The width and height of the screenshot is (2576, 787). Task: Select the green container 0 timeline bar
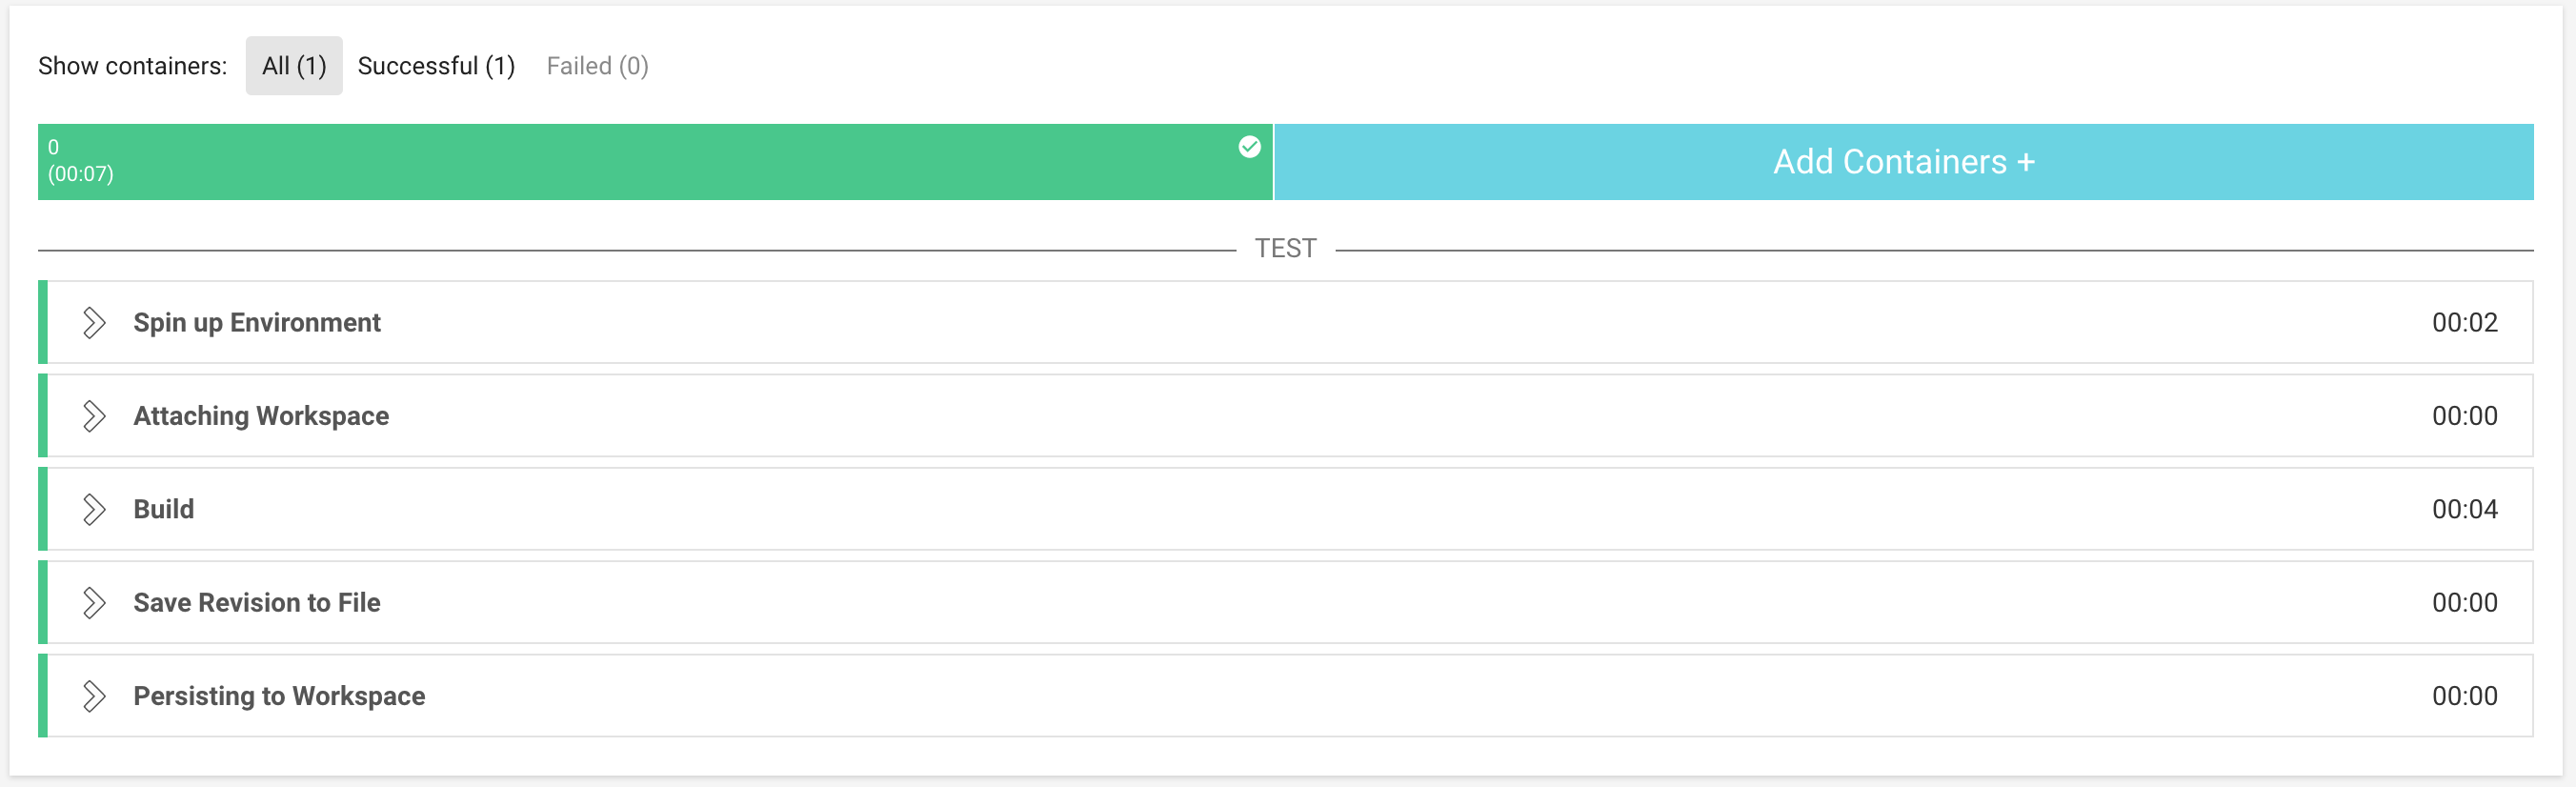[x=650, y=161]
